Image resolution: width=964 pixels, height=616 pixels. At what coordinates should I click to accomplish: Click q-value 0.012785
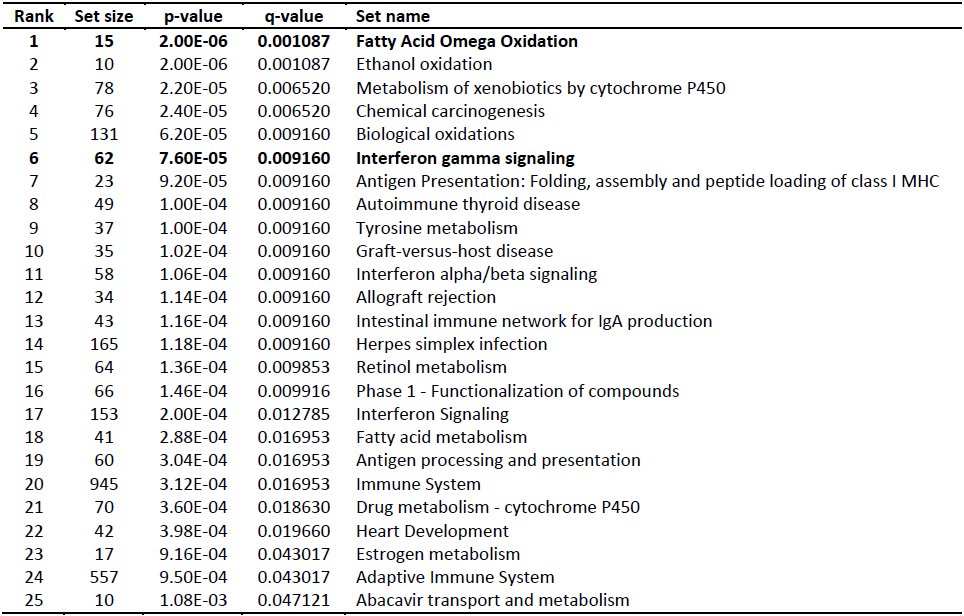pyautogui.click(x=294, y=414)
